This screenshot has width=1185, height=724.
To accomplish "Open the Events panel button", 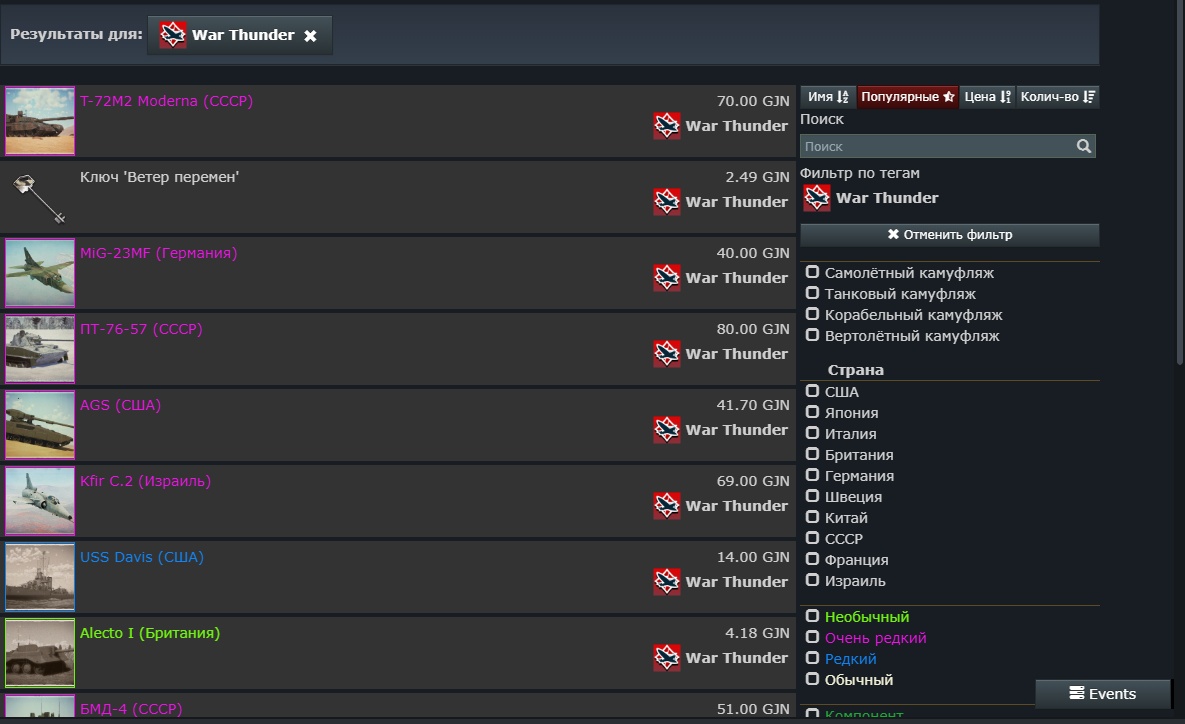I will (x=1103, y=694).
